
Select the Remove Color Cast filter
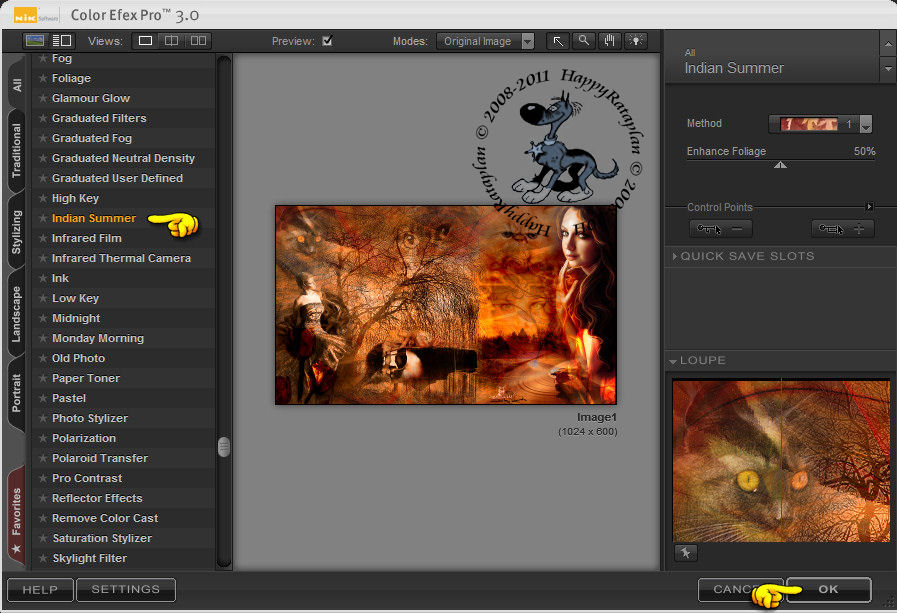point(105,518)
